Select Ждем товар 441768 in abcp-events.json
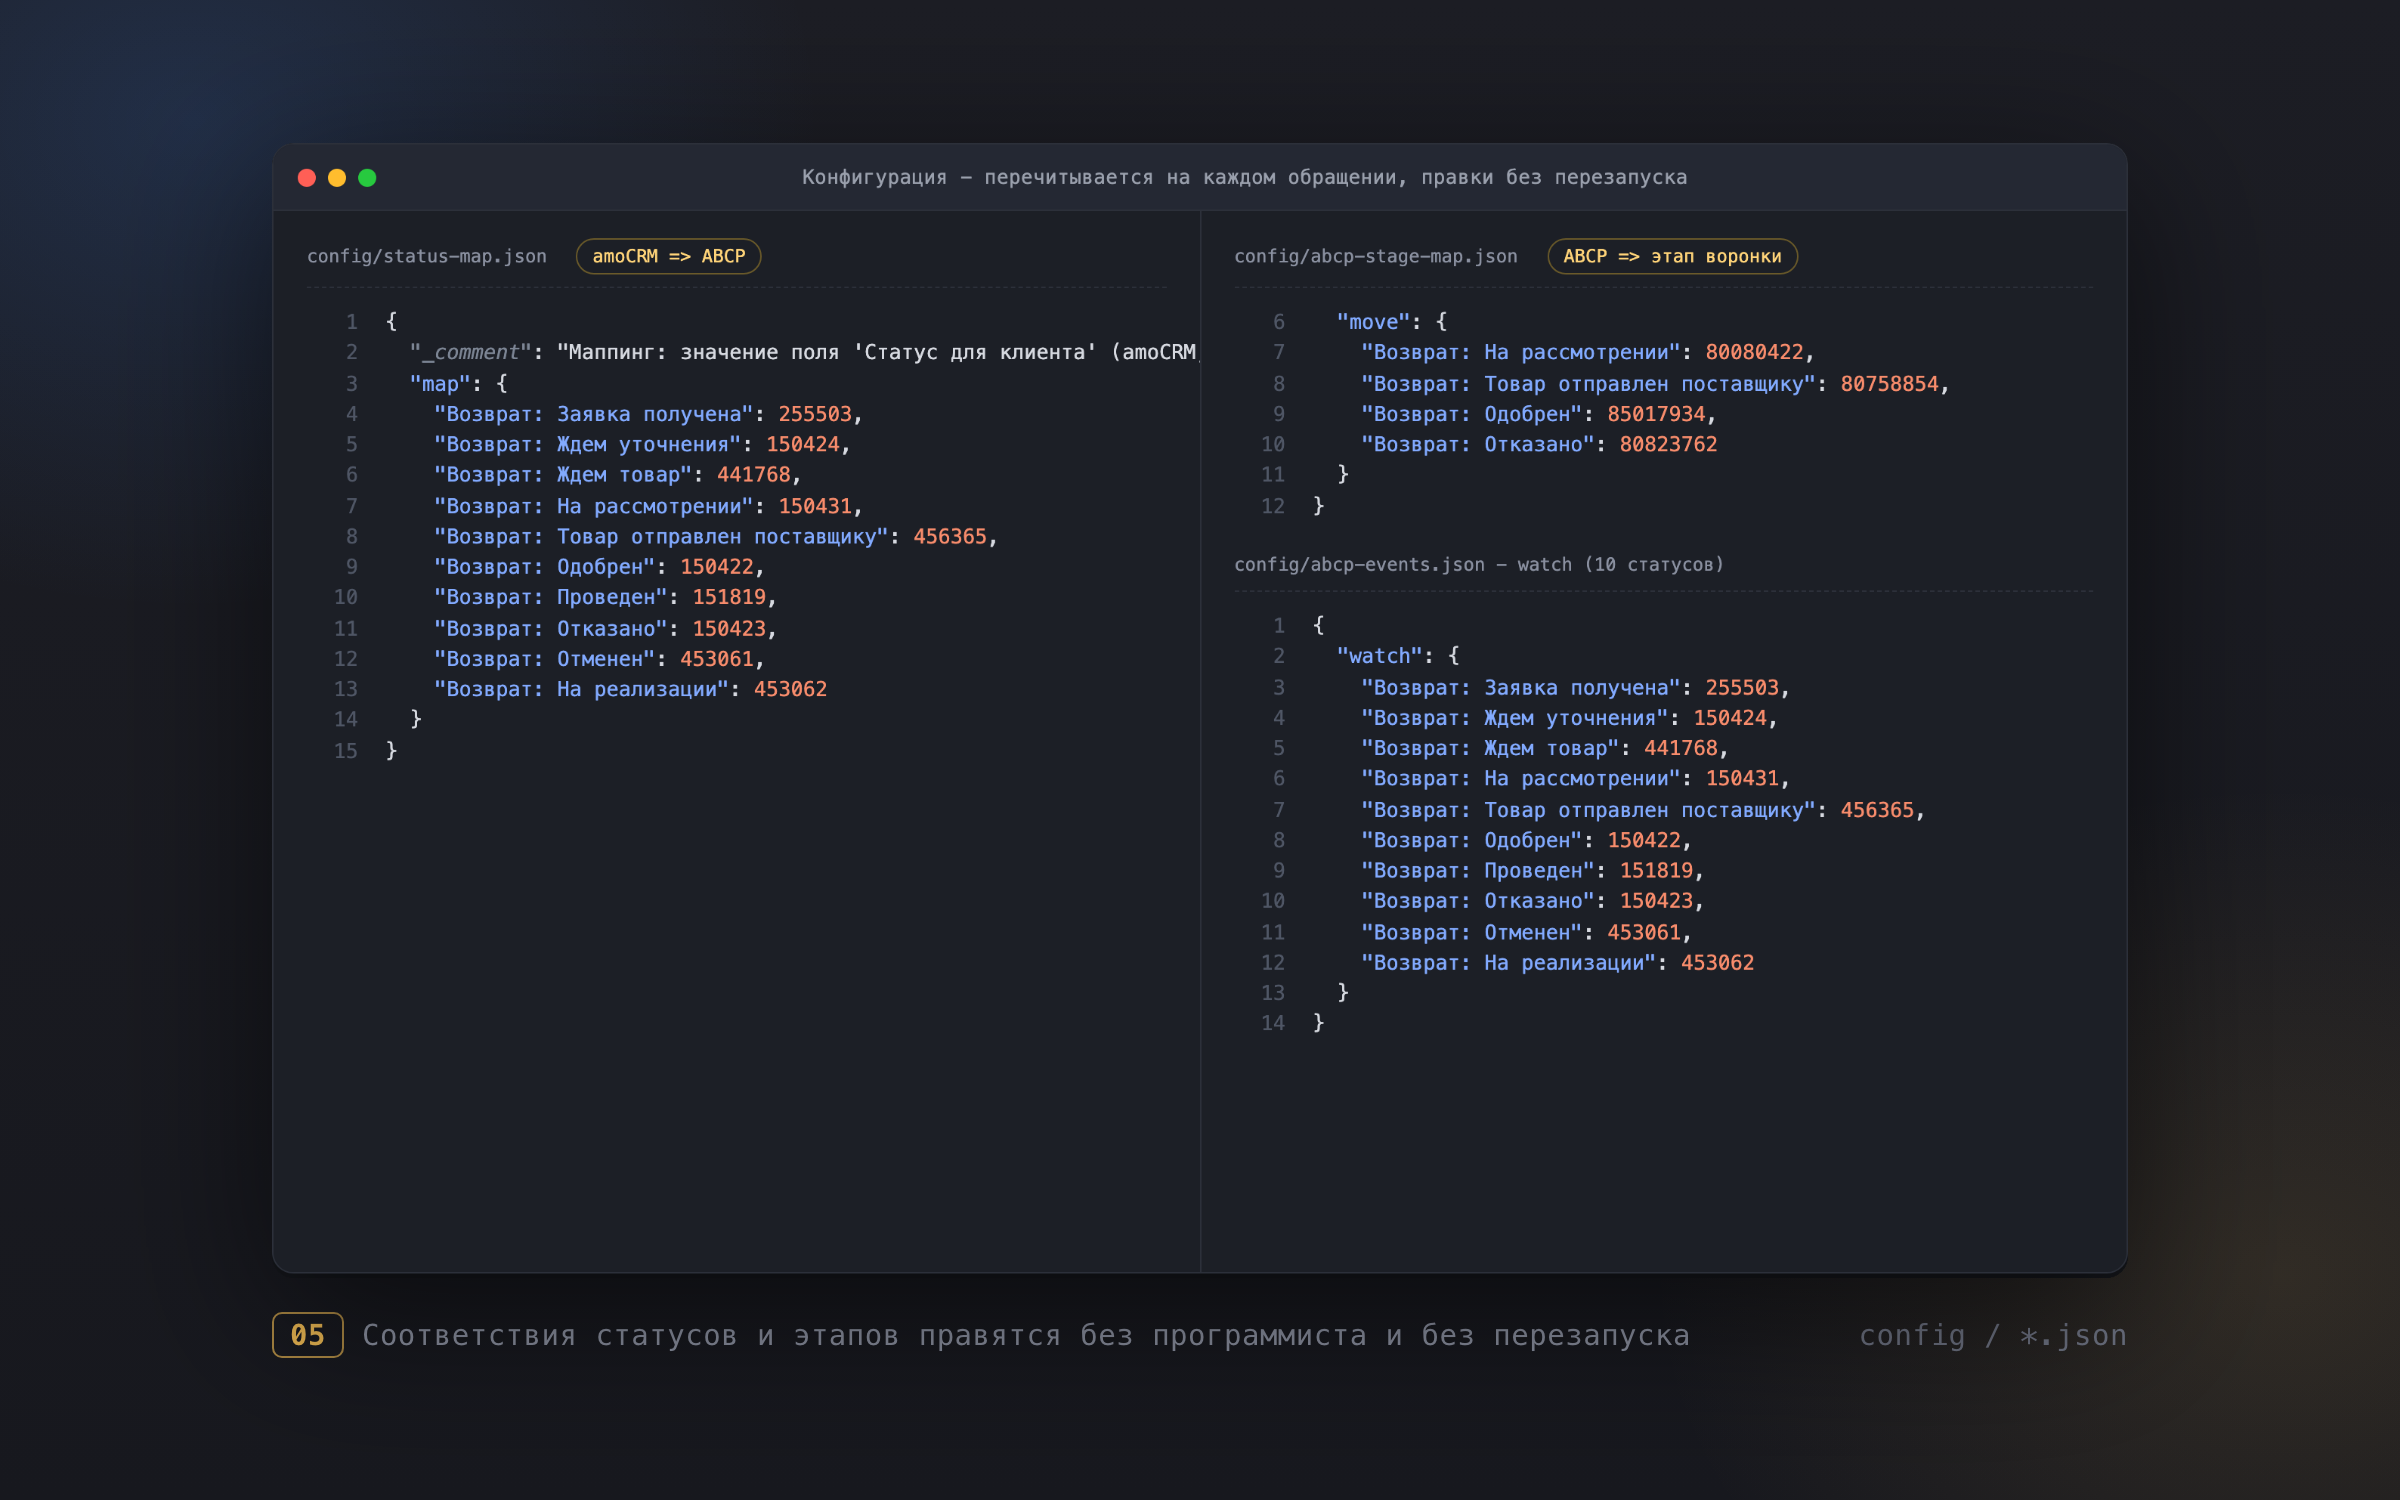The width and height of the screenshot is (2400, 1500). click(1544, 747)
